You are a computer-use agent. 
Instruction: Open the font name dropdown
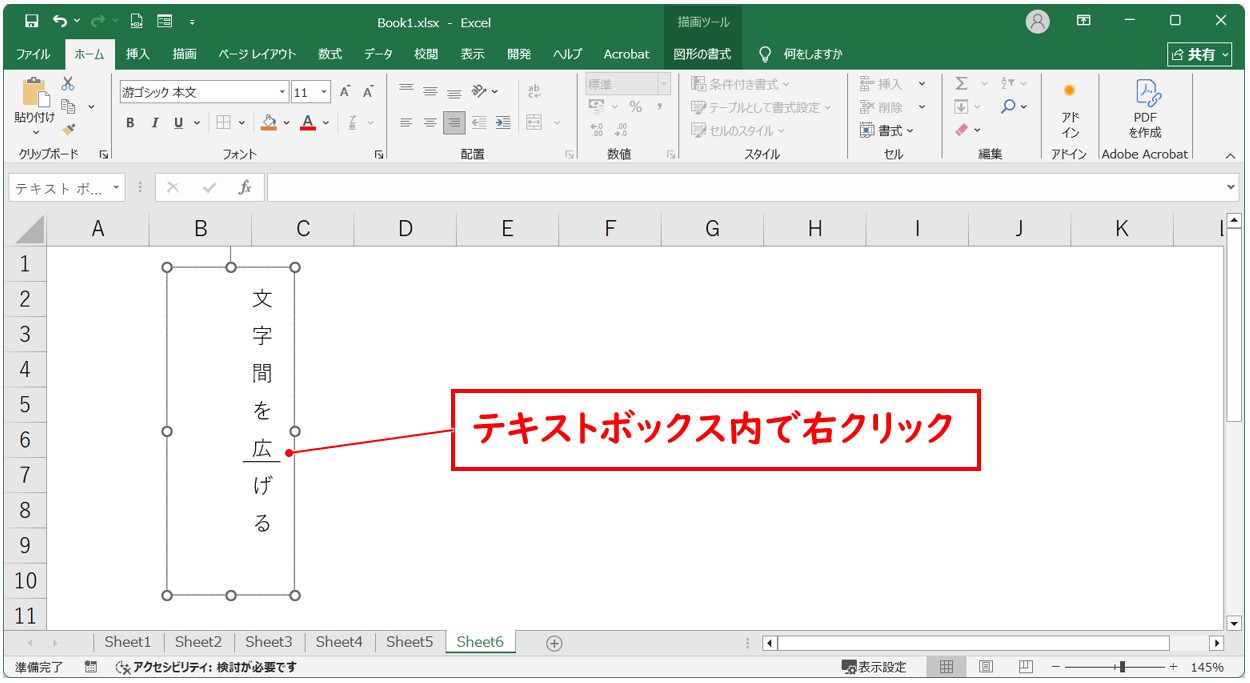pyautogui.click(x=282, y=92)
